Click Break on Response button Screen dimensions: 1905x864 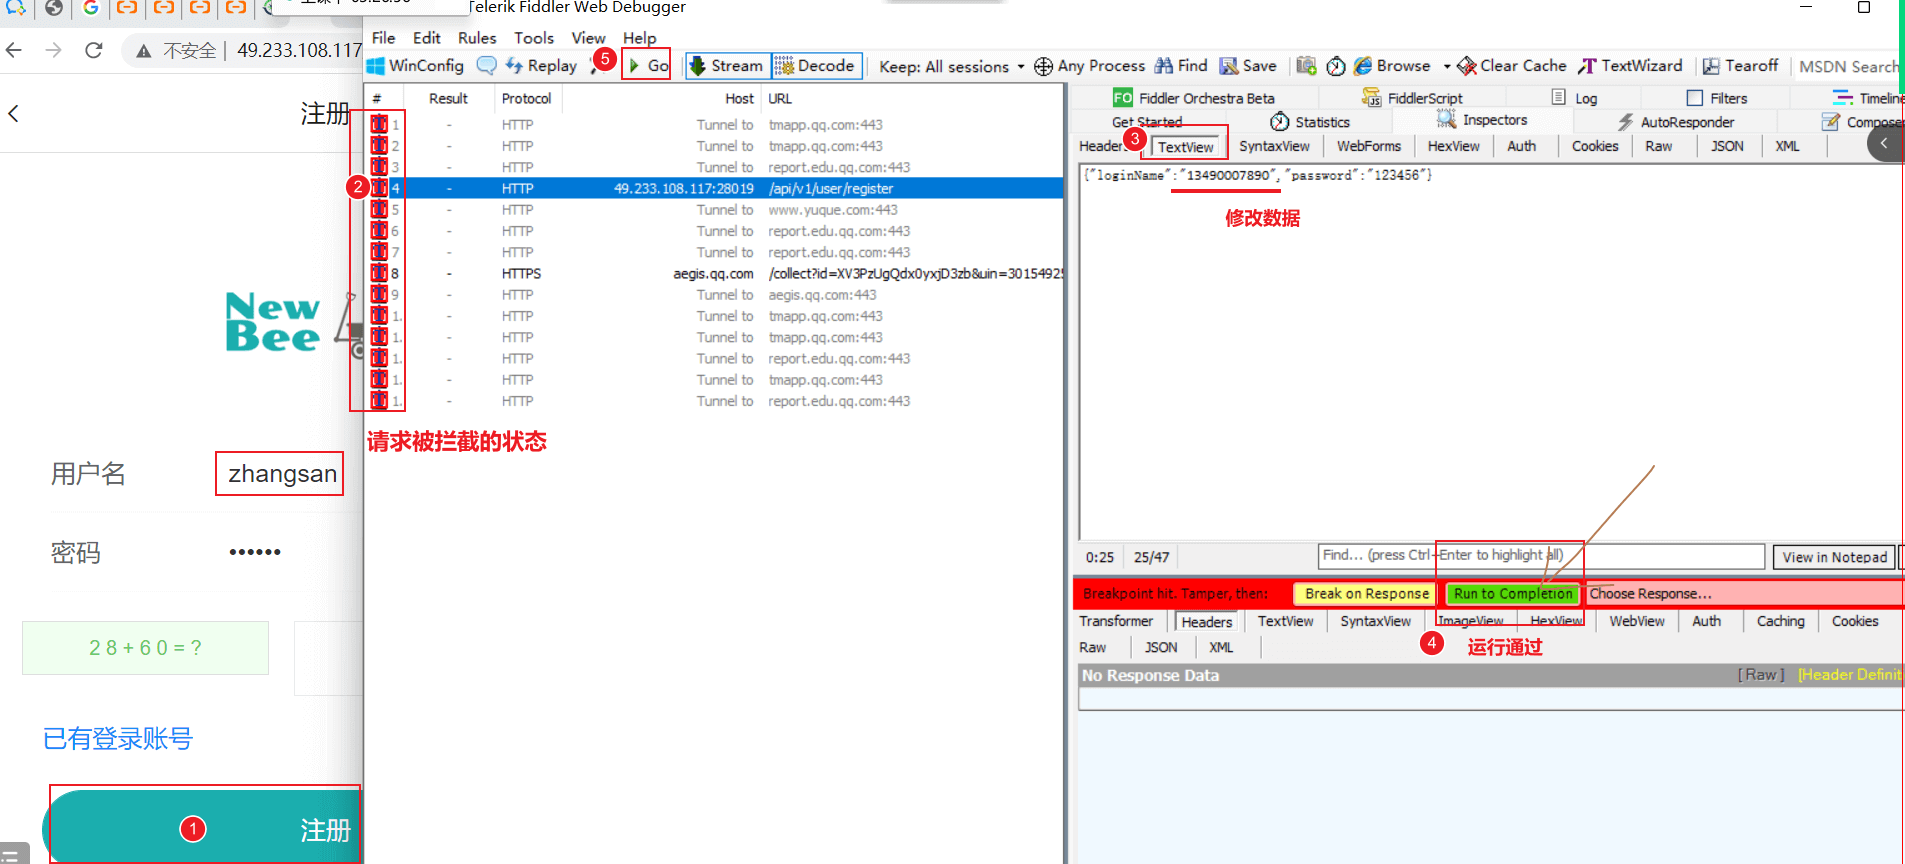[x=1366, y=594]
